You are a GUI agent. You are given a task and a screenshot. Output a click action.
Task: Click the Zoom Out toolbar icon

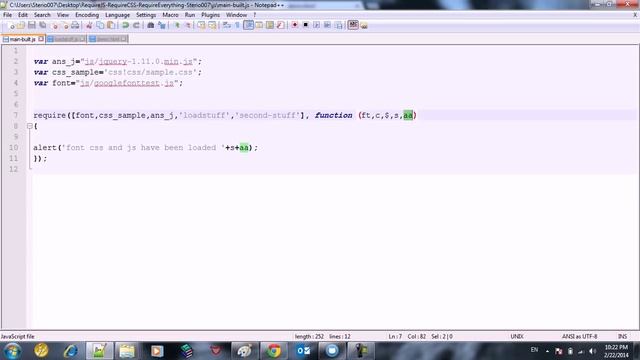coord(188,25)
